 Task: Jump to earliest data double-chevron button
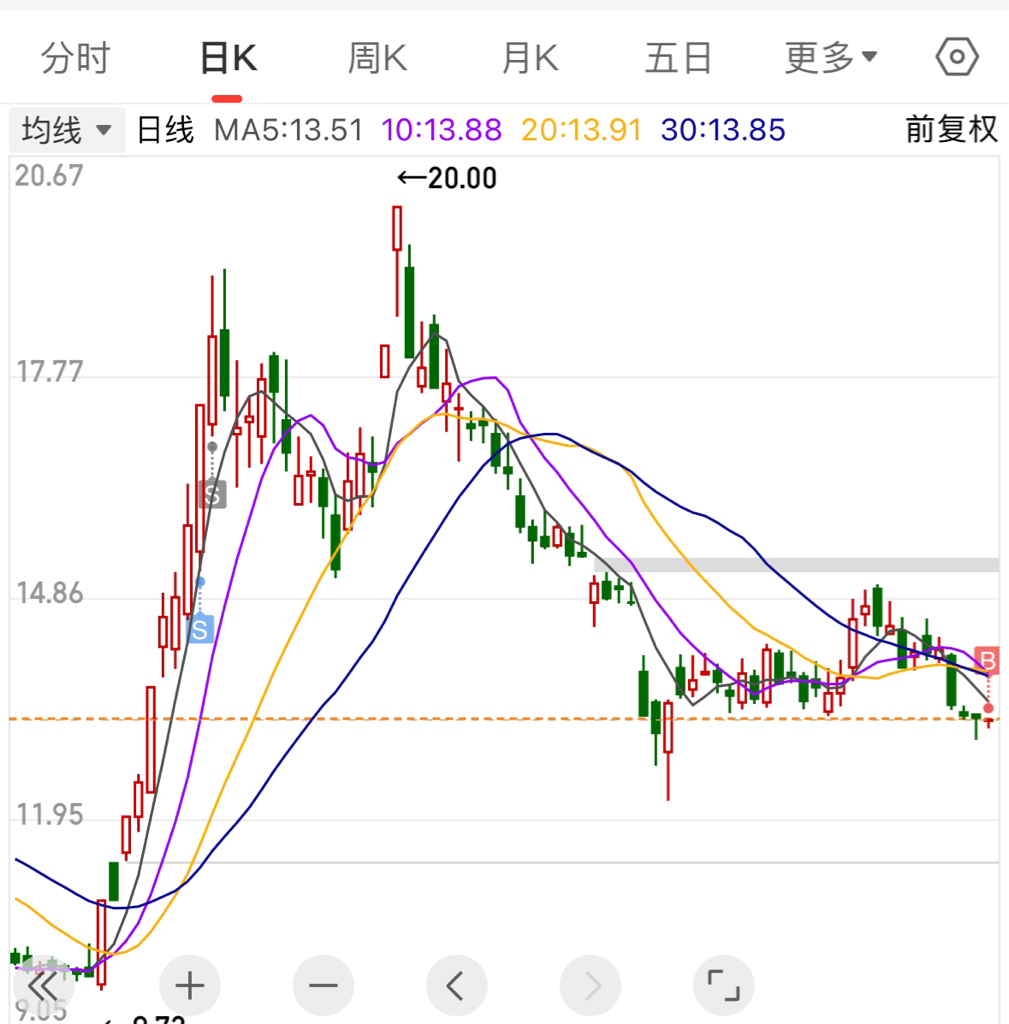point(43,985)
